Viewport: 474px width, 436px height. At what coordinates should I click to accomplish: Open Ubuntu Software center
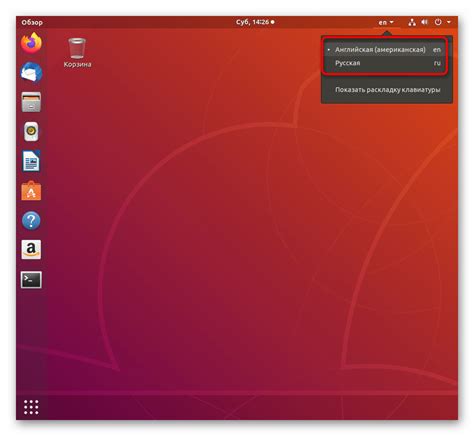point(31,191)
